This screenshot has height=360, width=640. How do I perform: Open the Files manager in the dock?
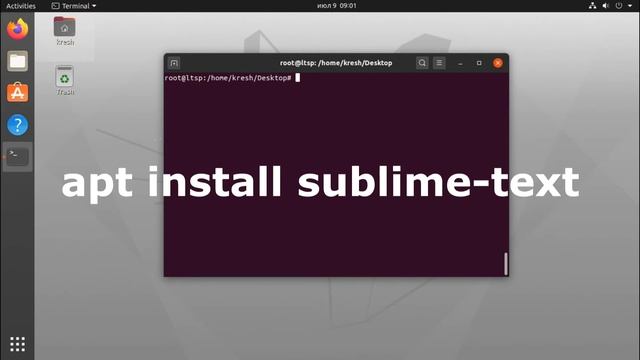coord(18,61)
